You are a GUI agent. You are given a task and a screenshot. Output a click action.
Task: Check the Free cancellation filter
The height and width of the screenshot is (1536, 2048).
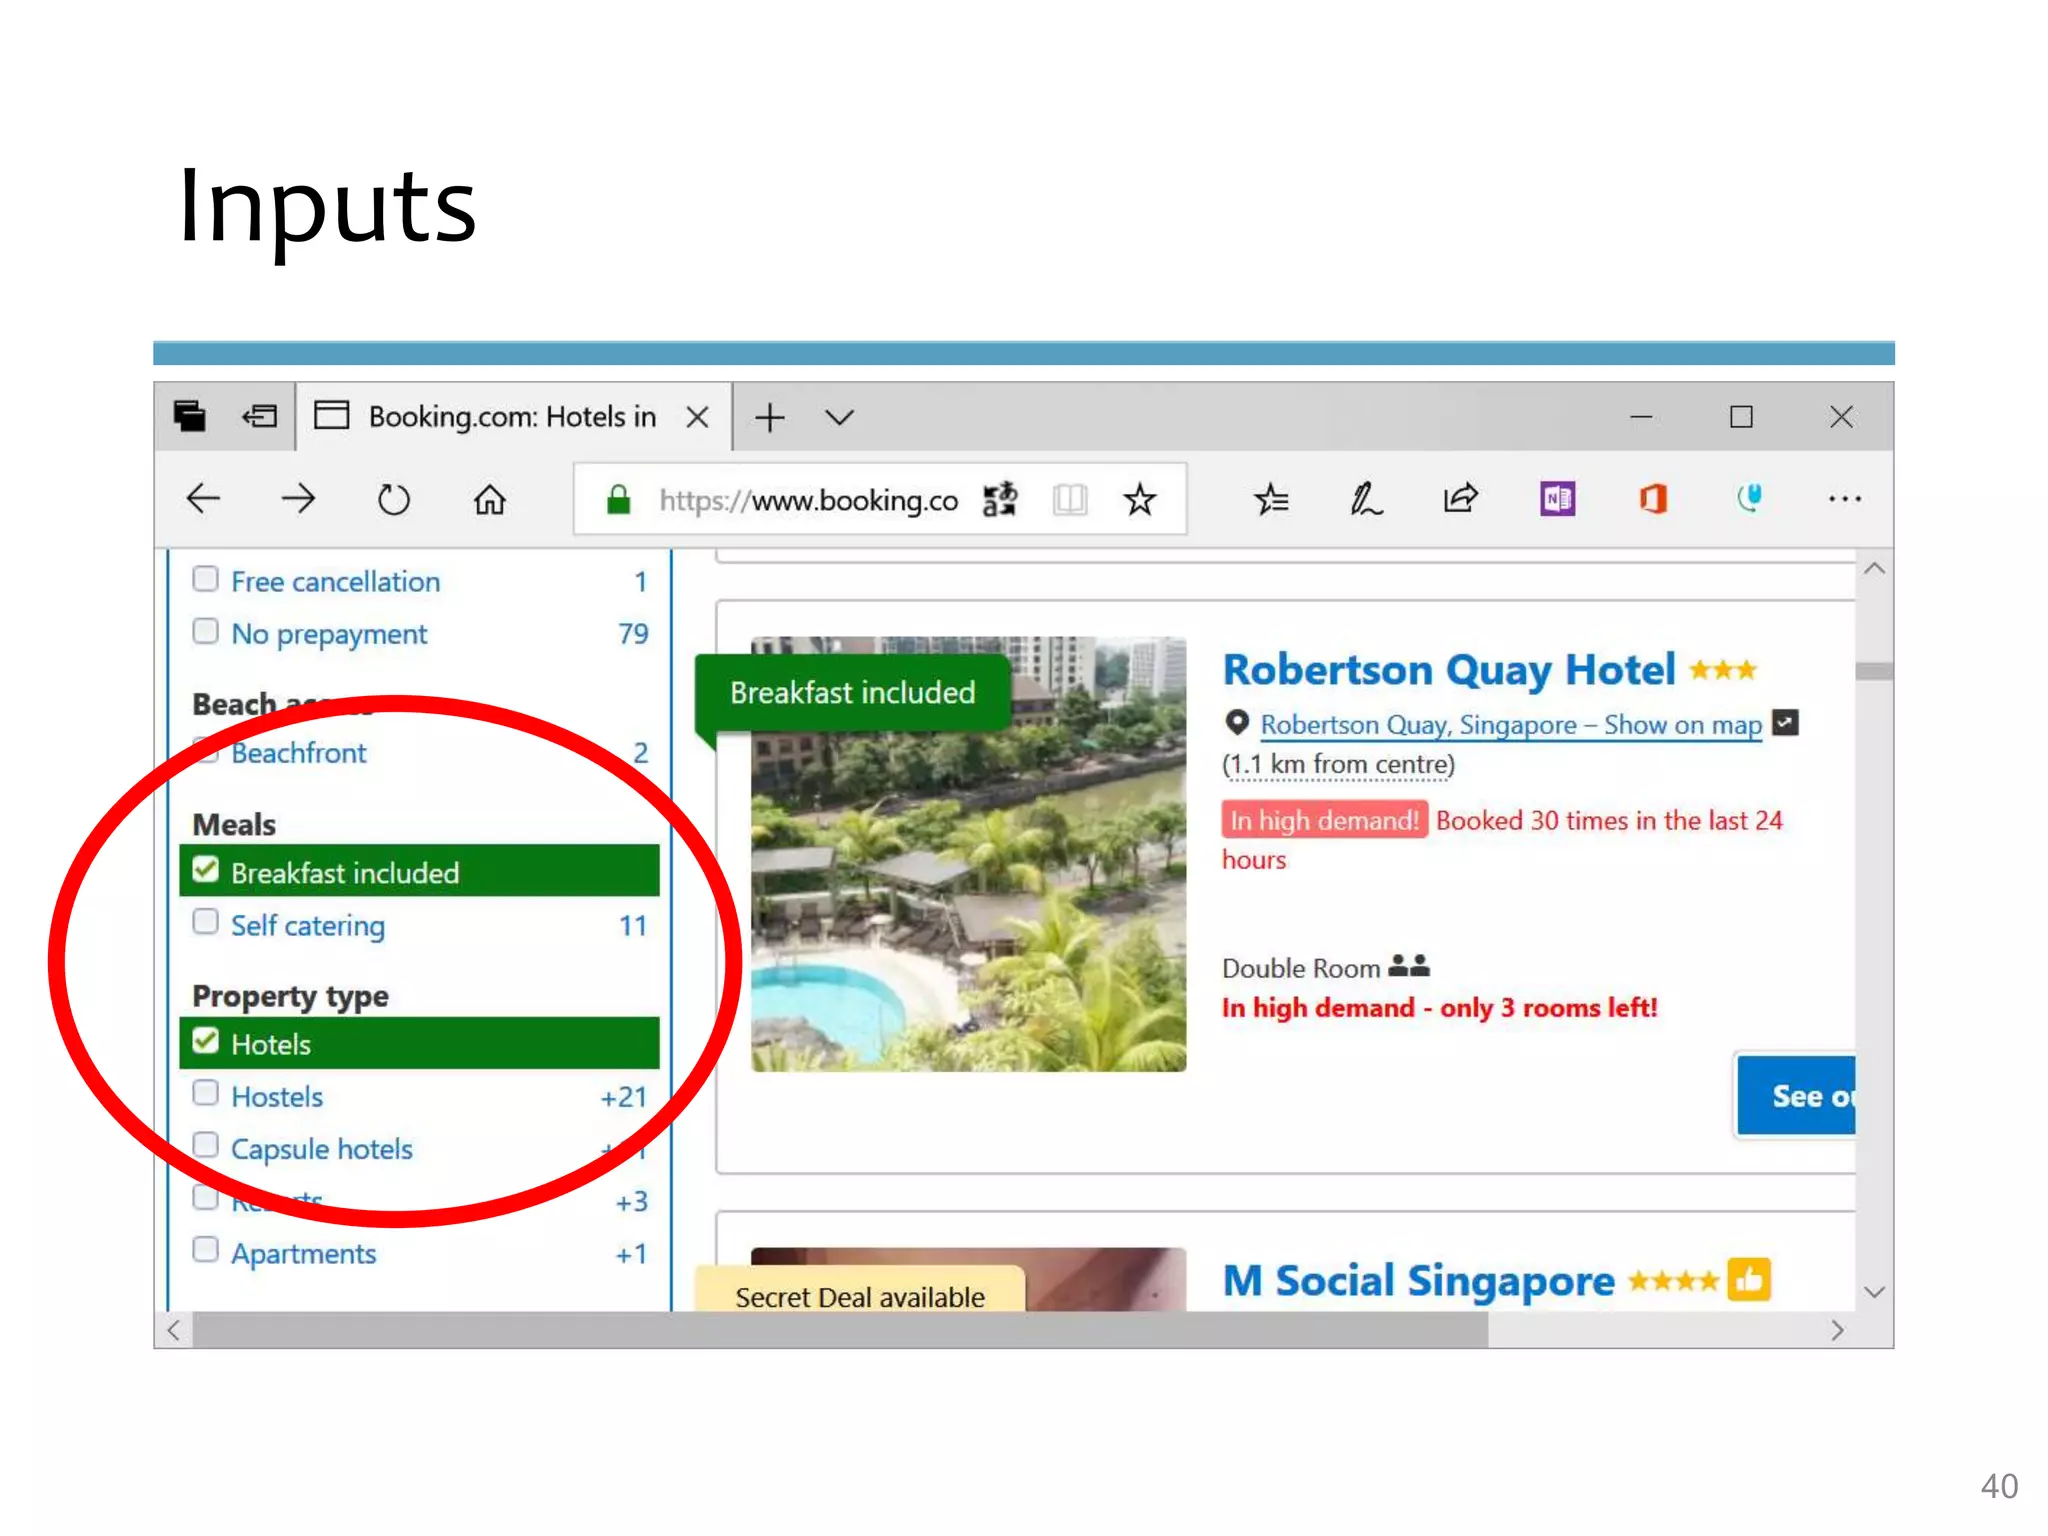click(x=206, y=580)
